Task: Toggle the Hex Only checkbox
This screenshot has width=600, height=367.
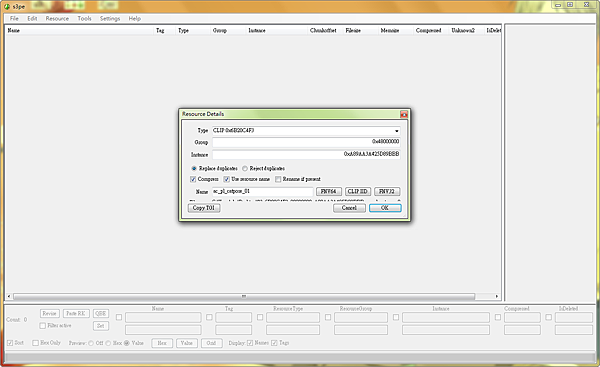Action: [x=36, y=343]
